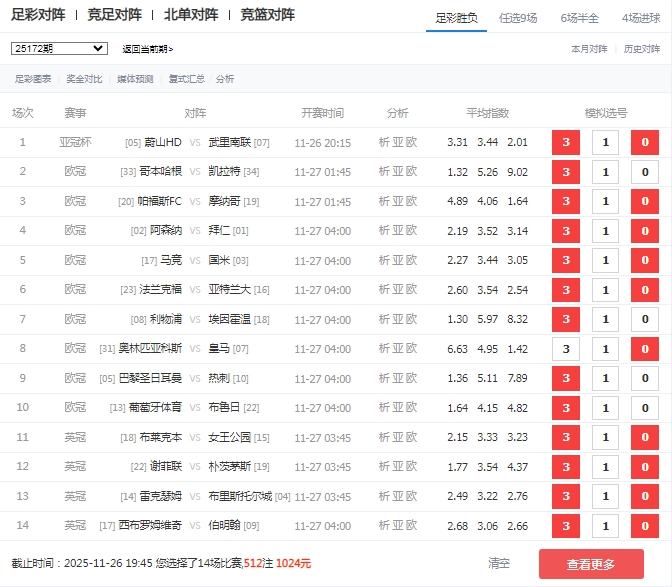Toggle pick 3 for match 1 蔚山HD
The height and width of the screenshot is (587, 672).
click(x=565, y=143)
